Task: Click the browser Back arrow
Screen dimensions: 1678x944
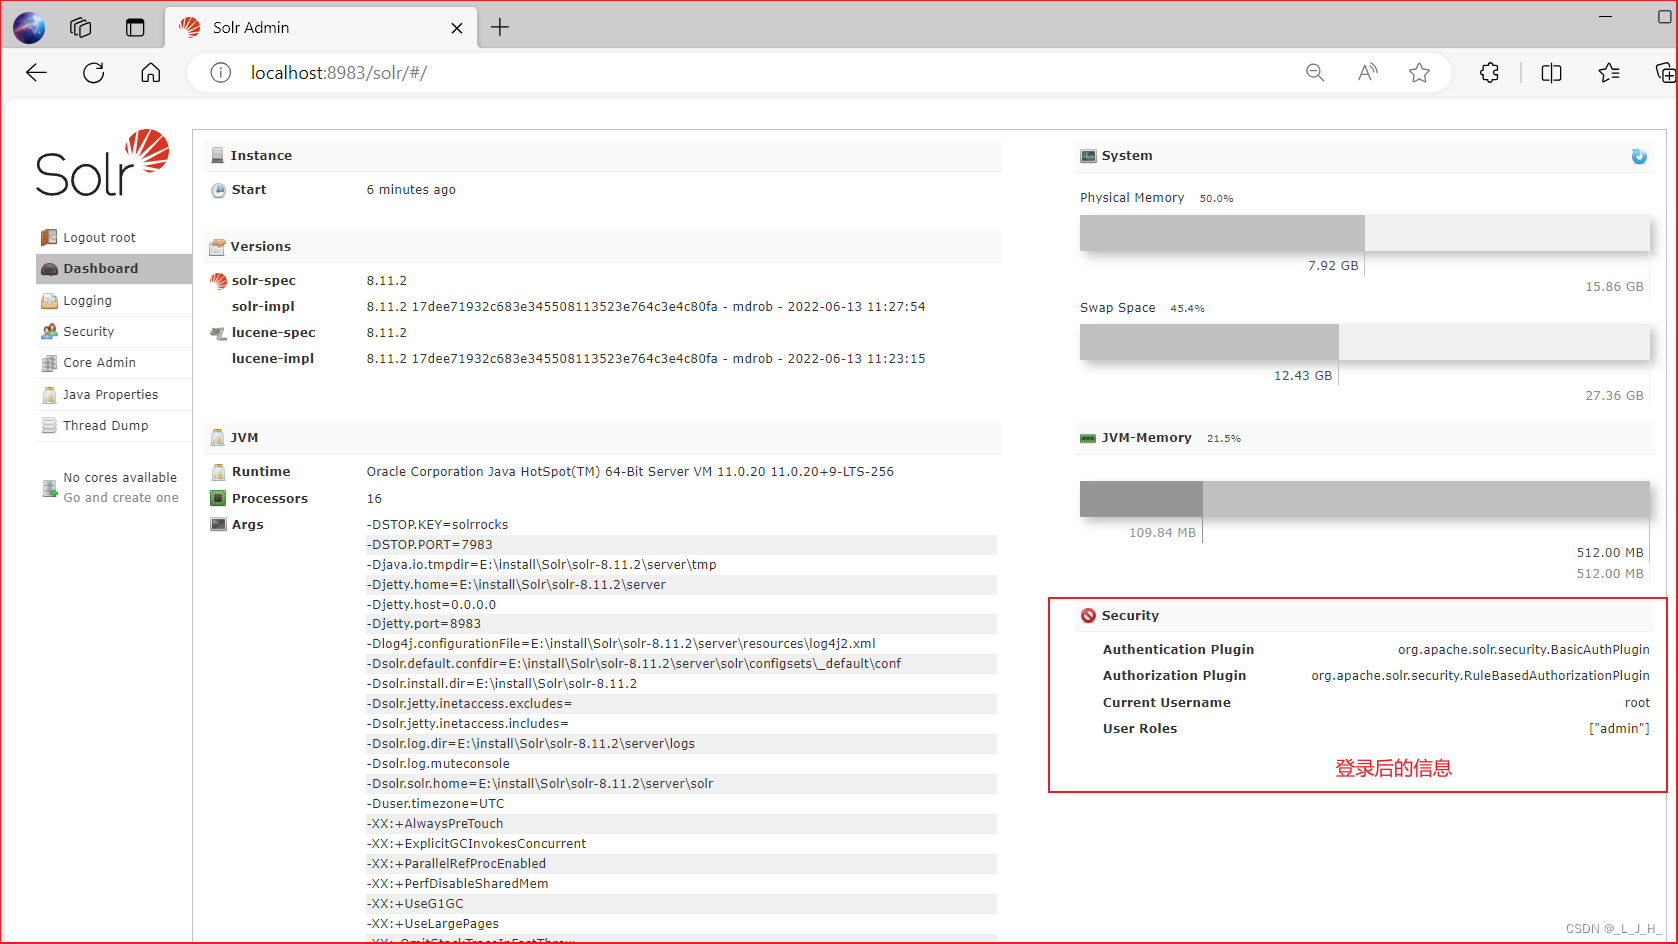Action: pyautogui.click(x=37, y=73)
